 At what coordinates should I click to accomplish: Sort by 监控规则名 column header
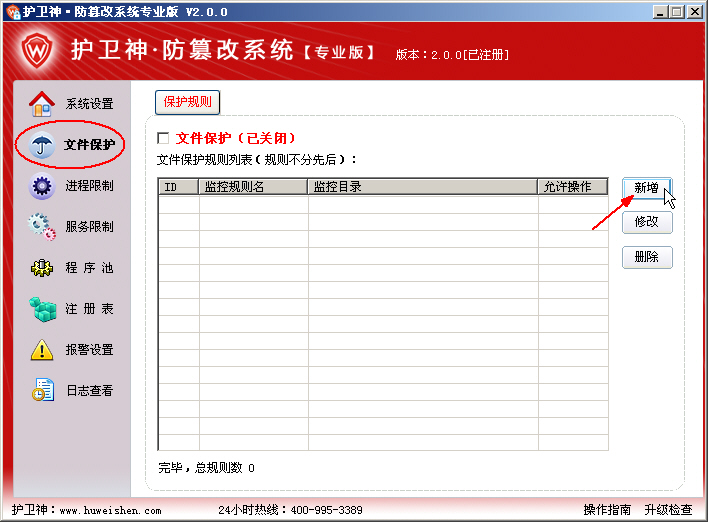(x=253, y=186)
